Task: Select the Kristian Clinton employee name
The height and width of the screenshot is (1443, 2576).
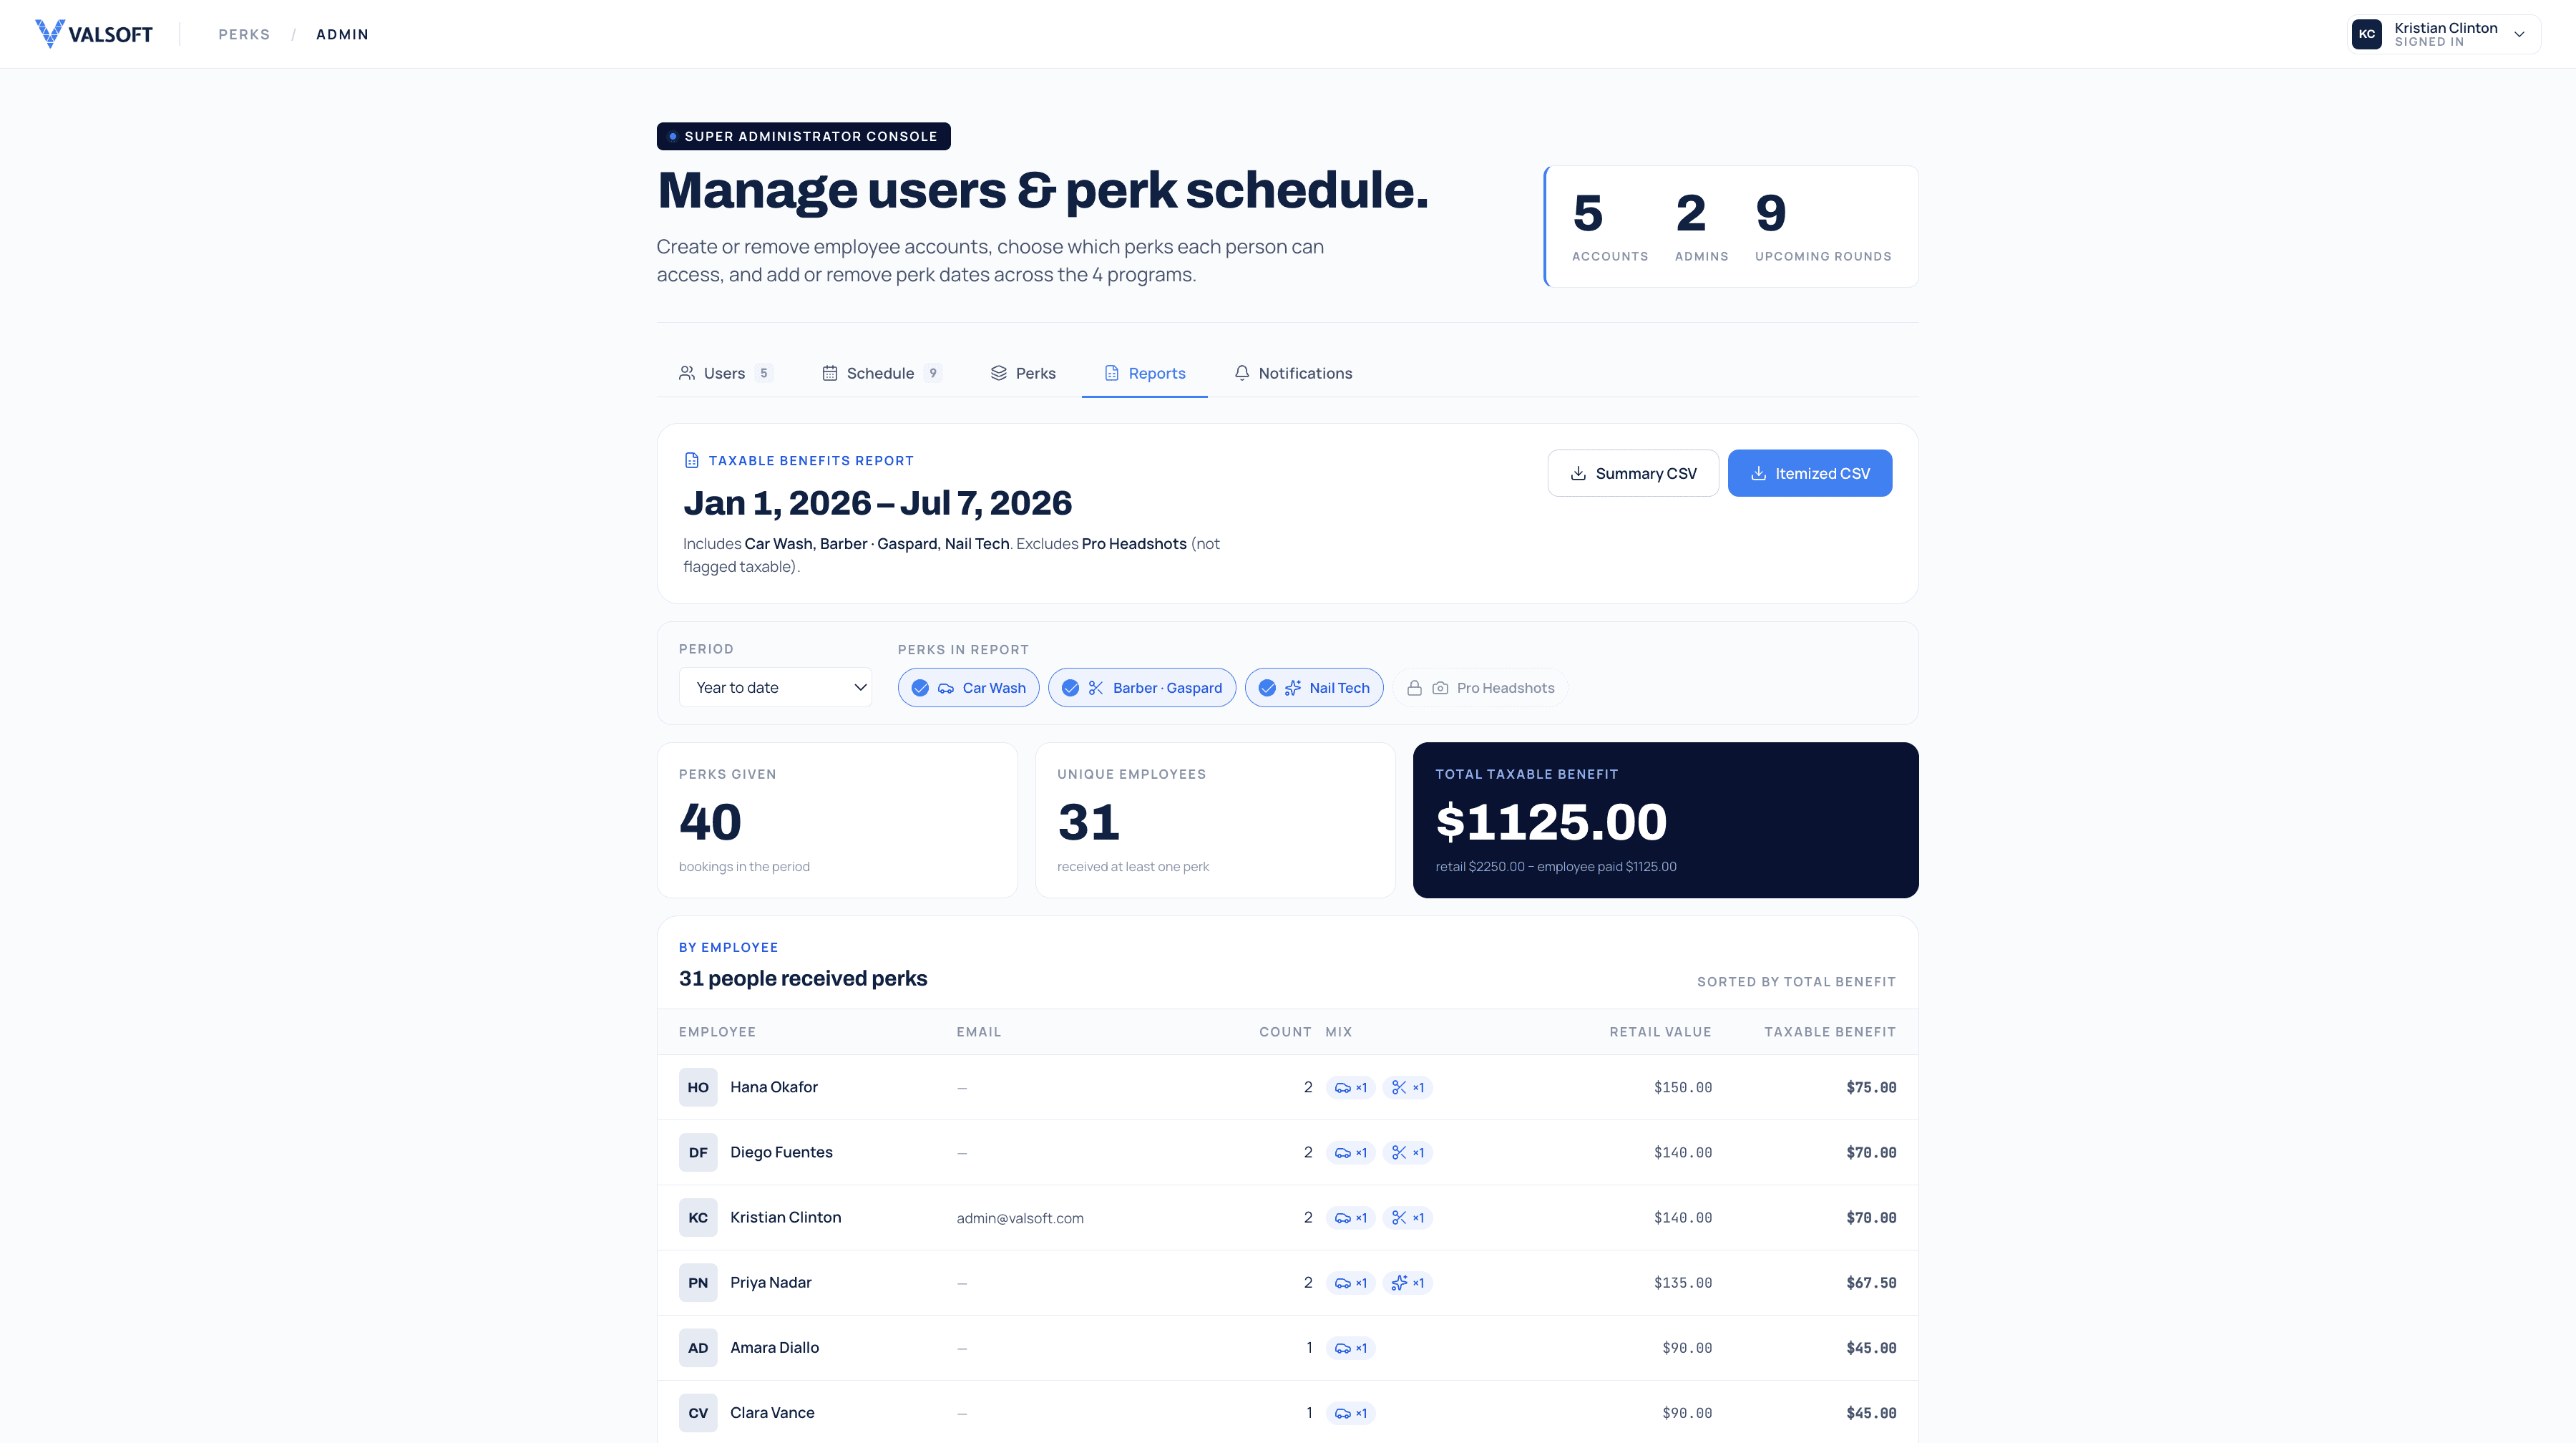Action: (x=785, y=1217)
